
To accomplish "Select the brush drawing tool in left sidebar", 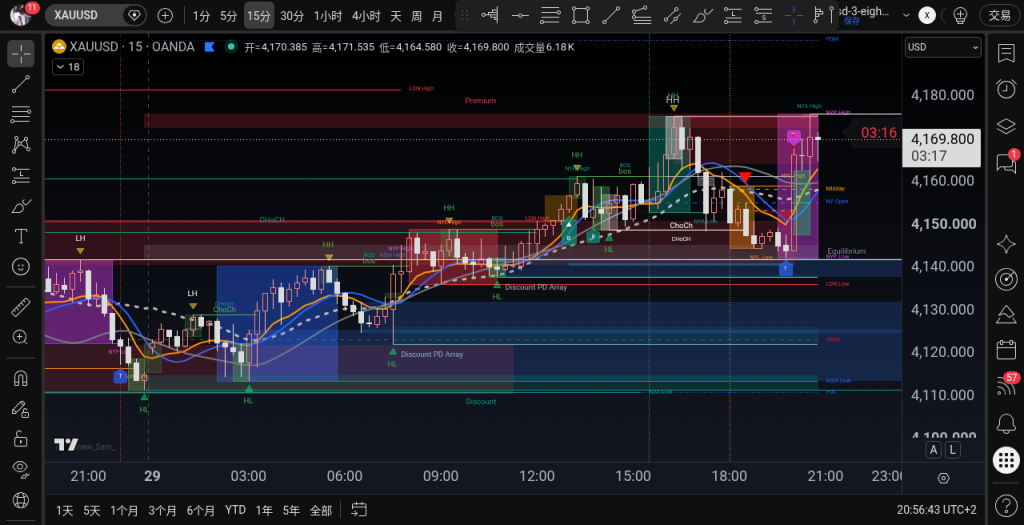I will (x=21, y=206).
